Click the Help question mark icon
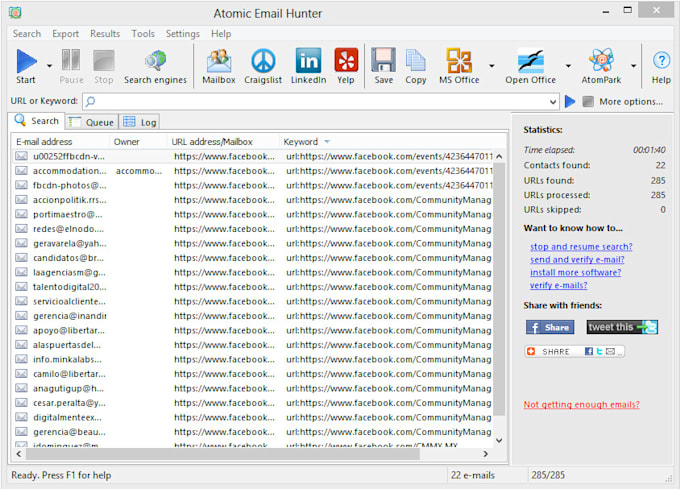The image size is (680, 489). pyautogui.click(x=661, y=61)
